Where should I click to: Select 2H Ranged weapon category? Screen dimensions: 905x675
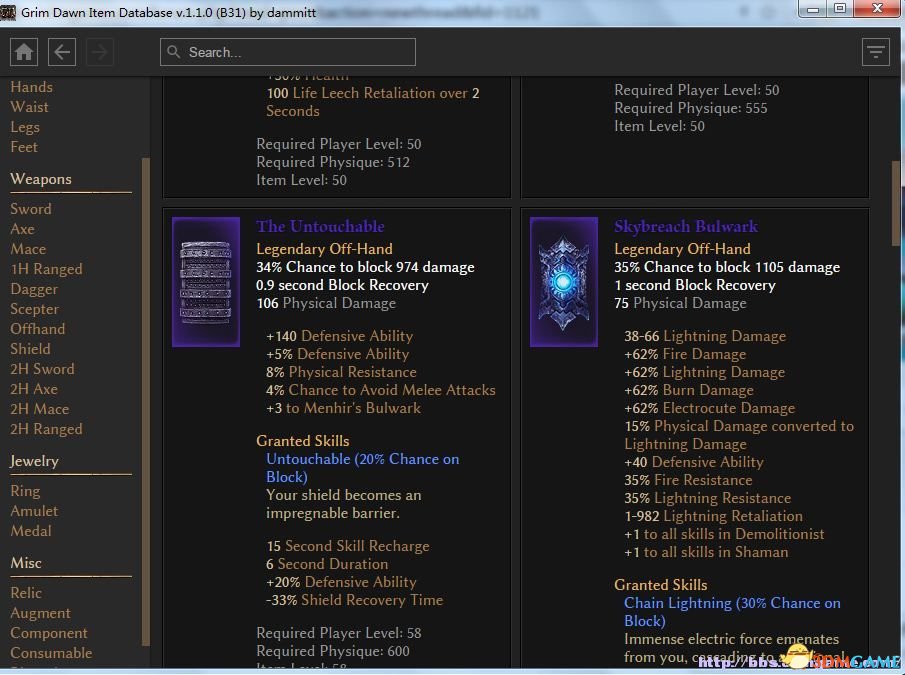46,429
